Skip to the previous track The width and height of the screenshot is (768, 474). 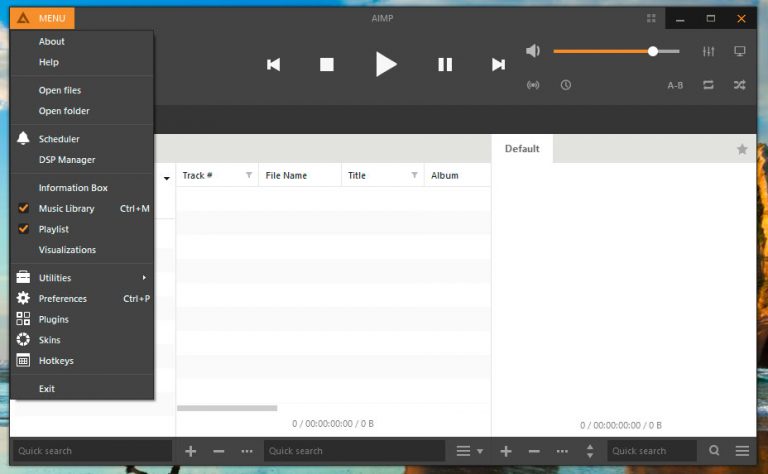point(273,65)
